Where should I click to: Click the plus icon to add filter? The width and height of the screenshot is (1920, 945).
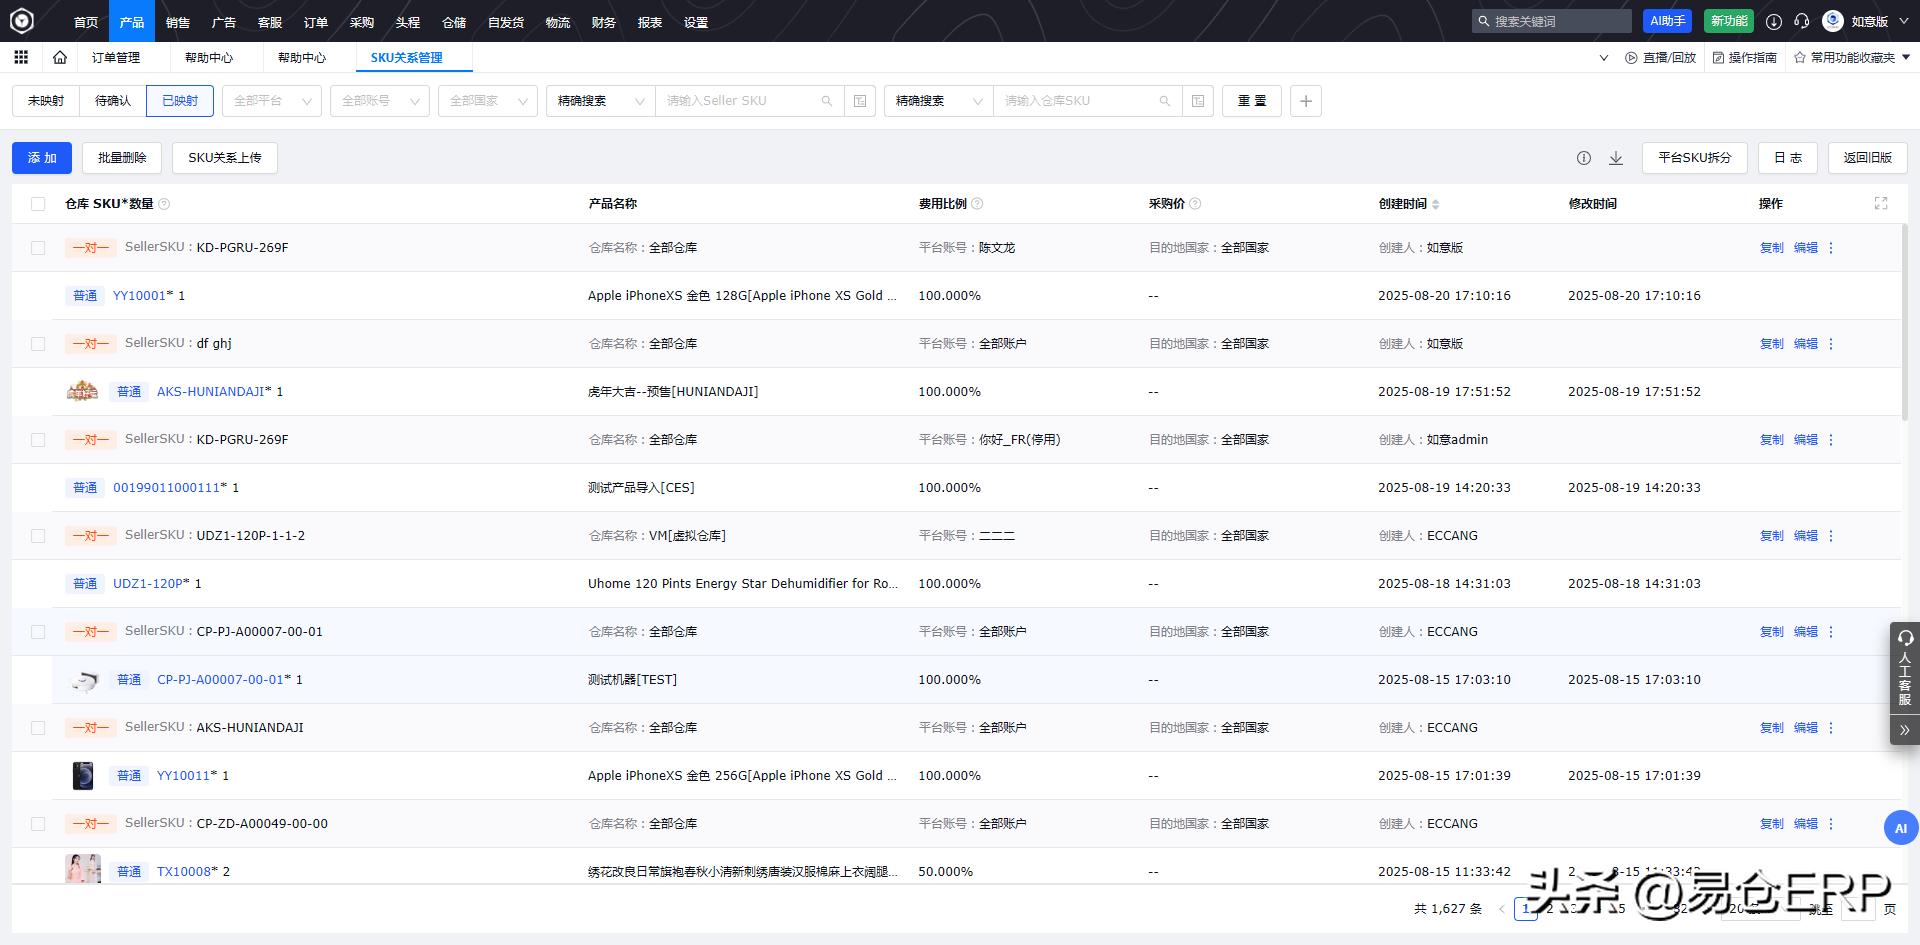1305,101
